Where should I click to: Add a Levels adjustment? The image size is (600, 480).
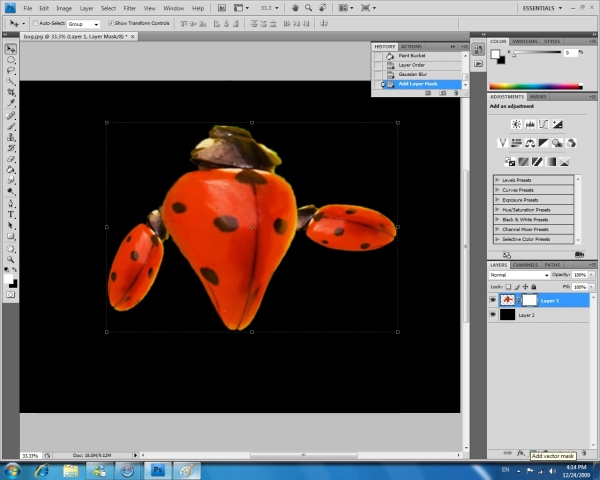click(530, 124)
